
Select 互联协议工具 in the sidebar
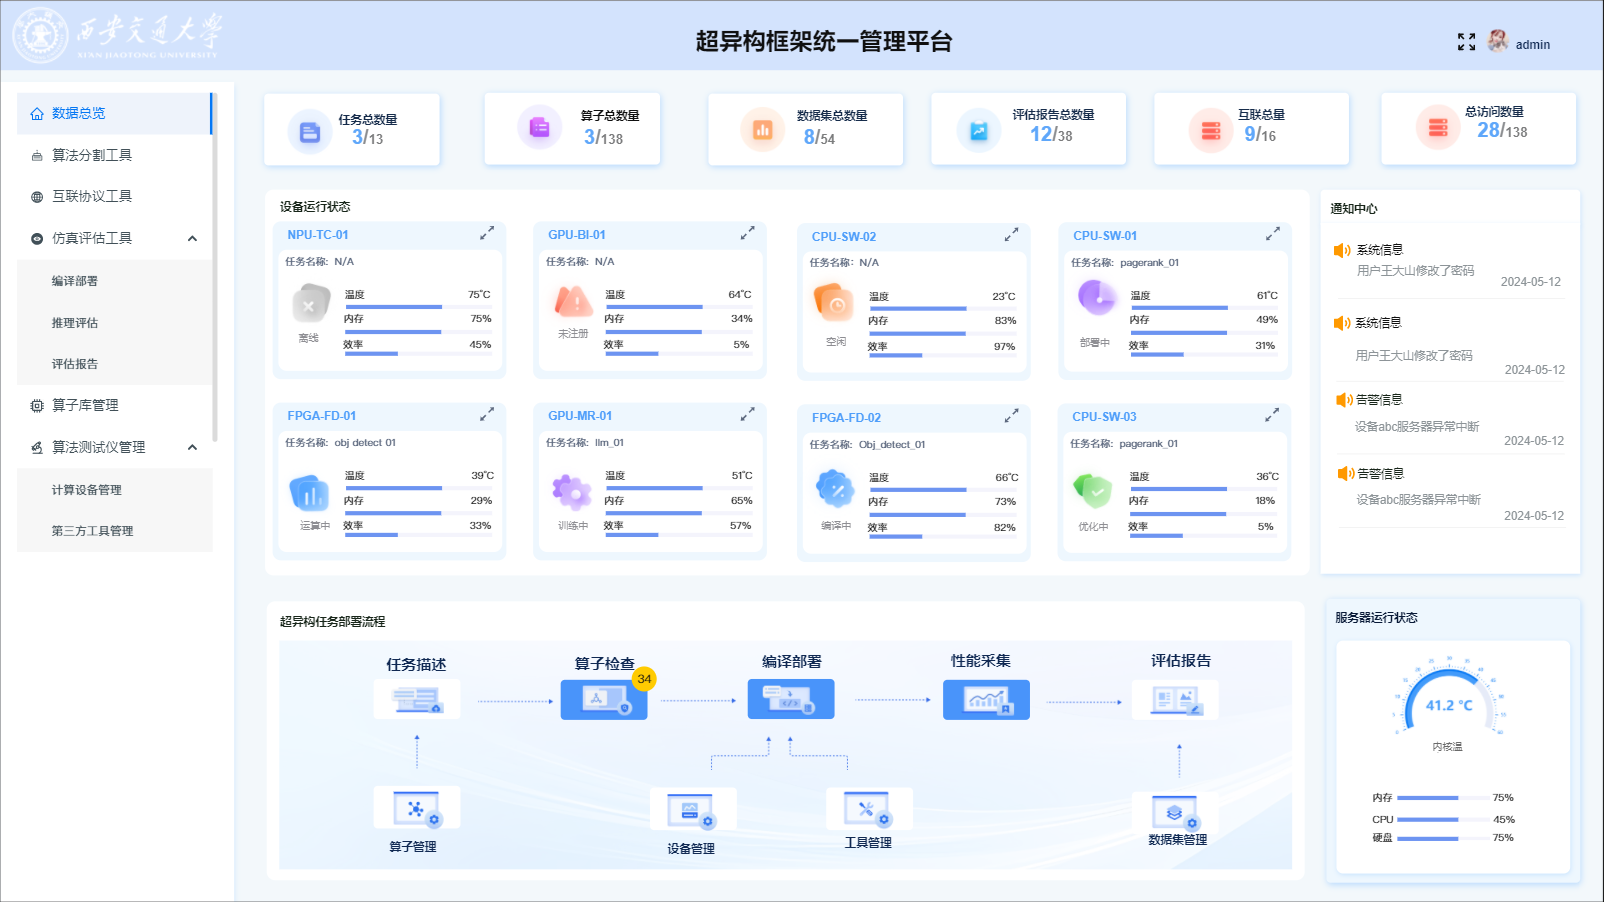(92, 196)
